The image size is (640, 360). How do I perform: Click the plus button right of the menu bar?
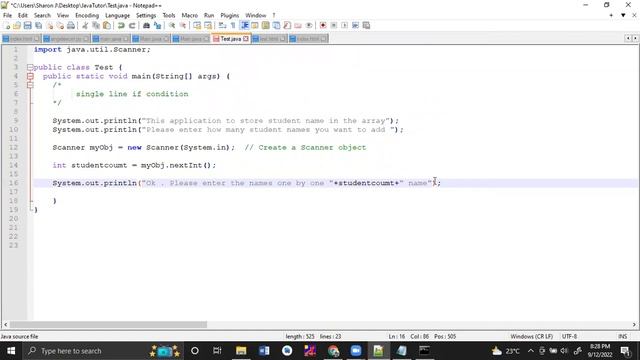pos(611,16)
